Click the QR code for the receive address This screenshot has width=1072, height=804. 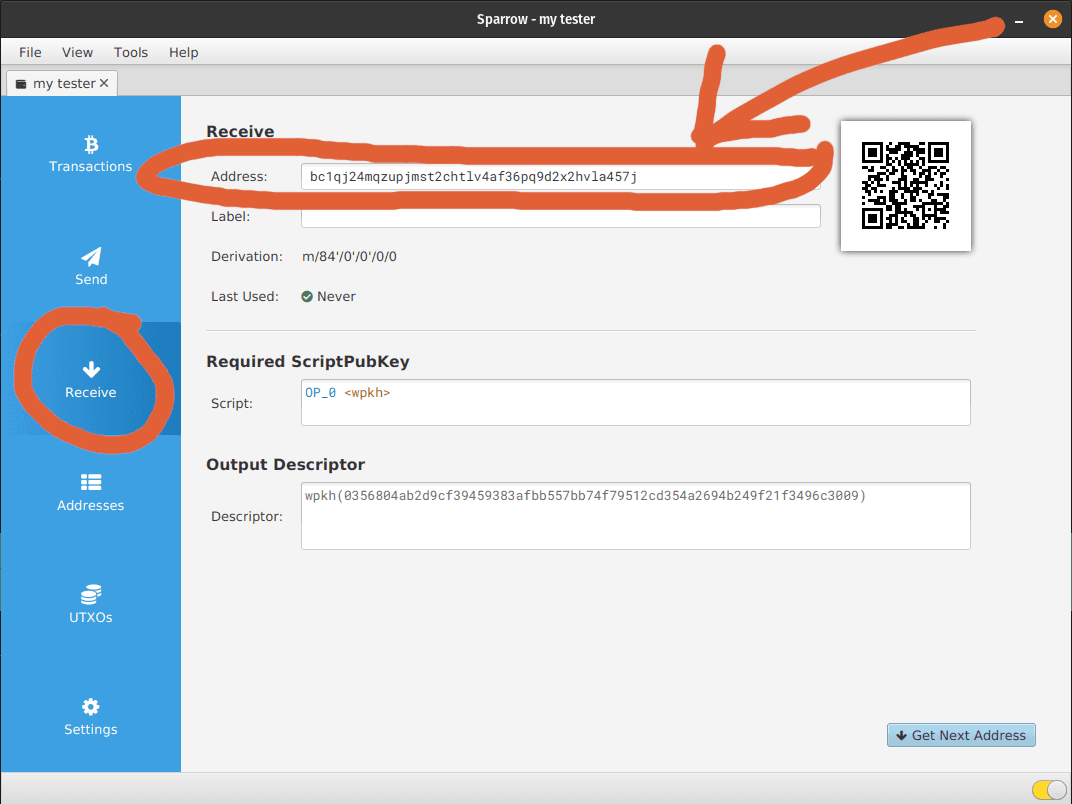tap(905, 186)
